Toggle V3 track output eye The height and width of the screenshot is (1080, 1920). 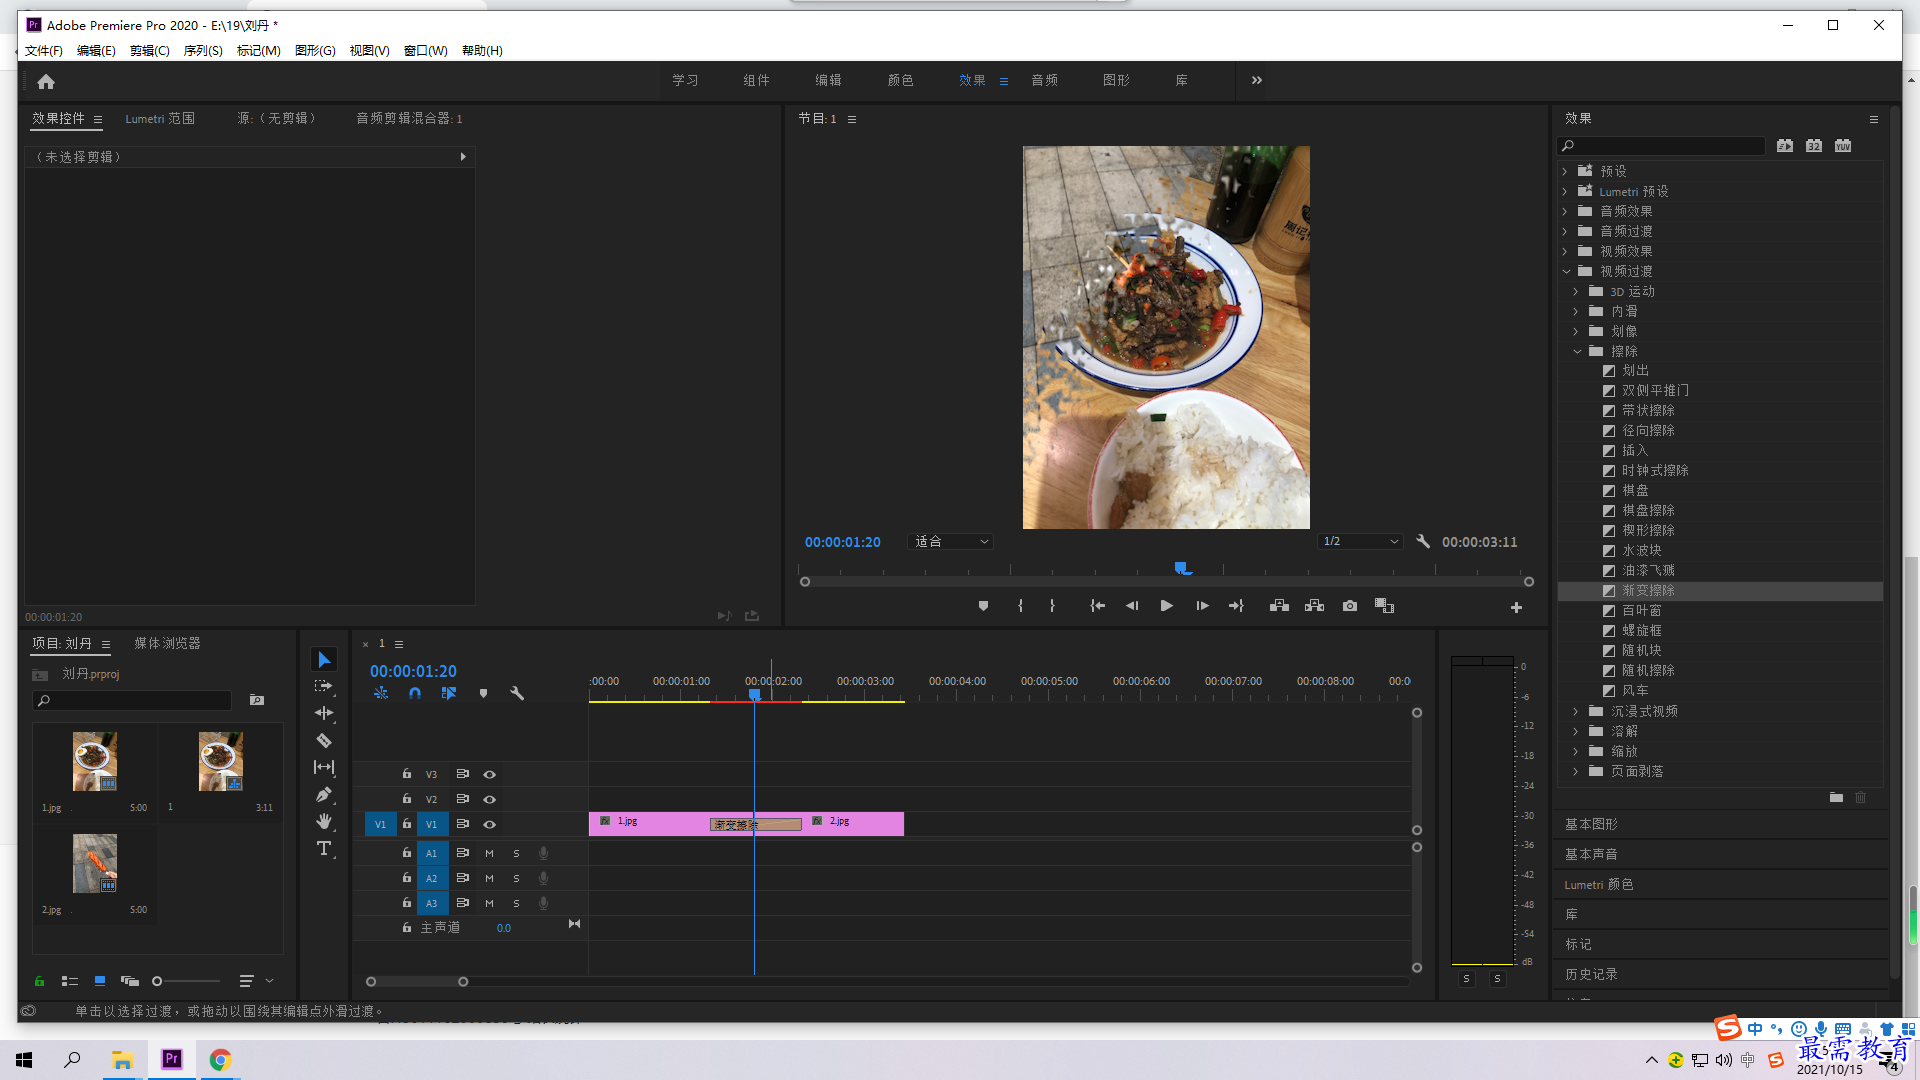(x=490, y=774)
